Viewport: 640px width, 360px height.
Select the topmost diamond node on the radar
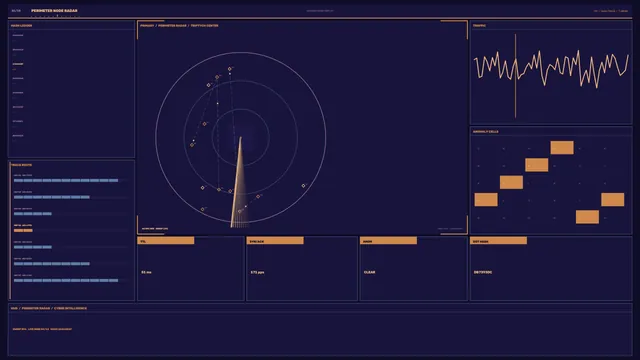point(230,69)
